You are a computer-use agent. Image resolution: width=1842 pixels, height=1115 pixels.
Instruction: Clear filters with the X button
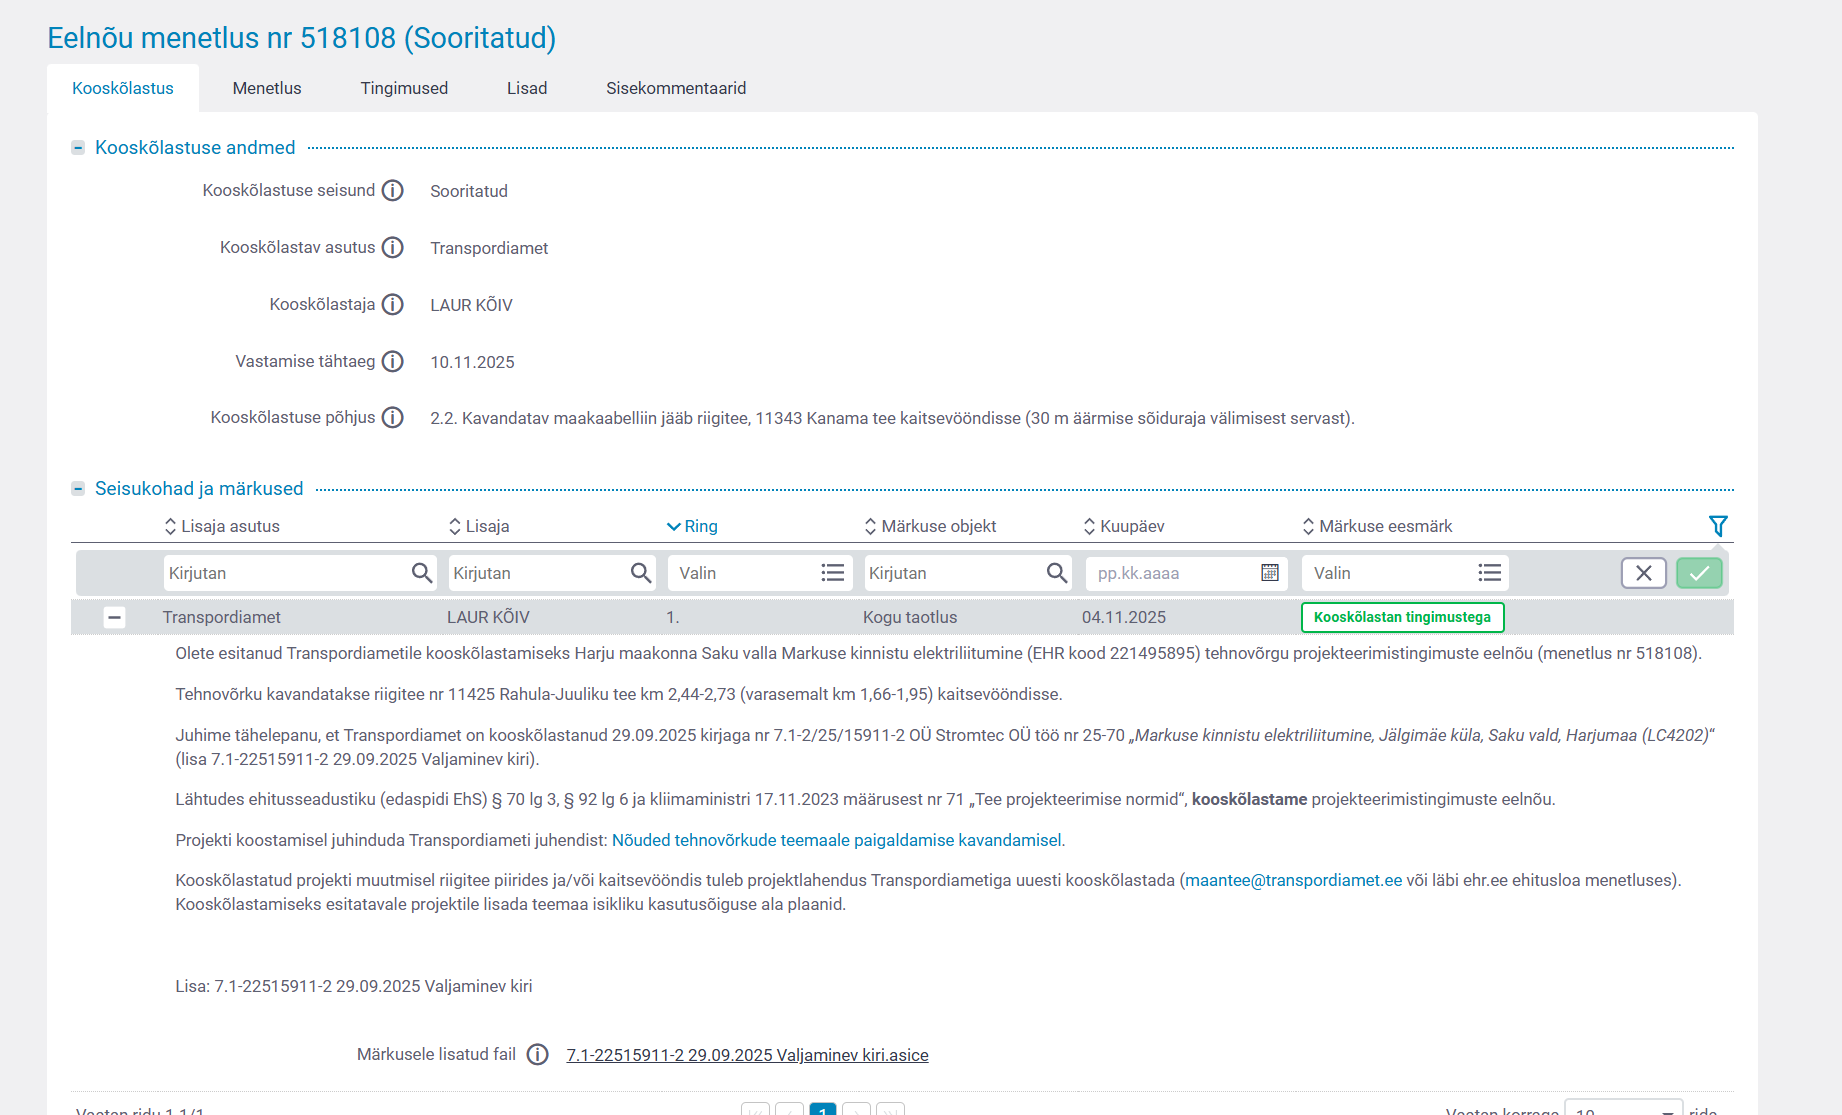pyautogui.click(x=1643, y=573)
